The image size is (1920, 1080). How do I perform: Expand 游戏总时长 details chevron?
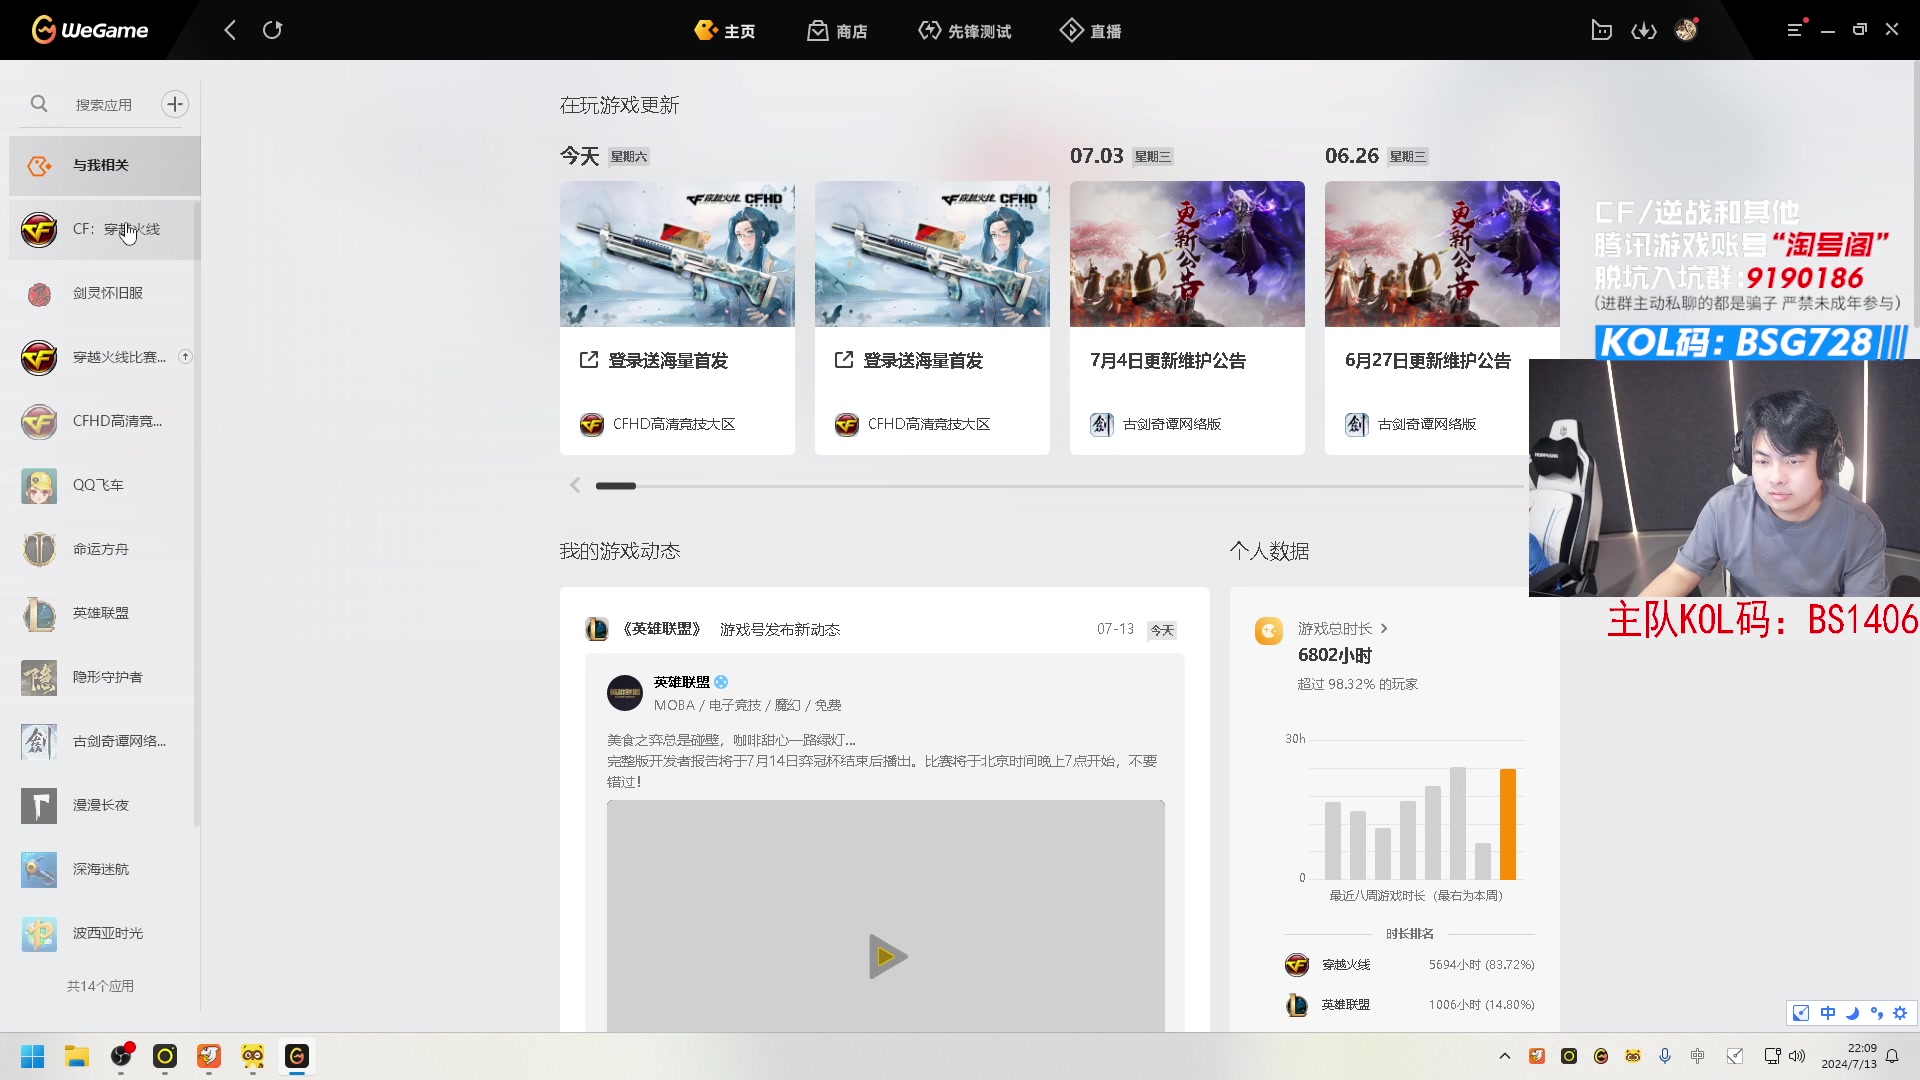(x=1384, y=629)
